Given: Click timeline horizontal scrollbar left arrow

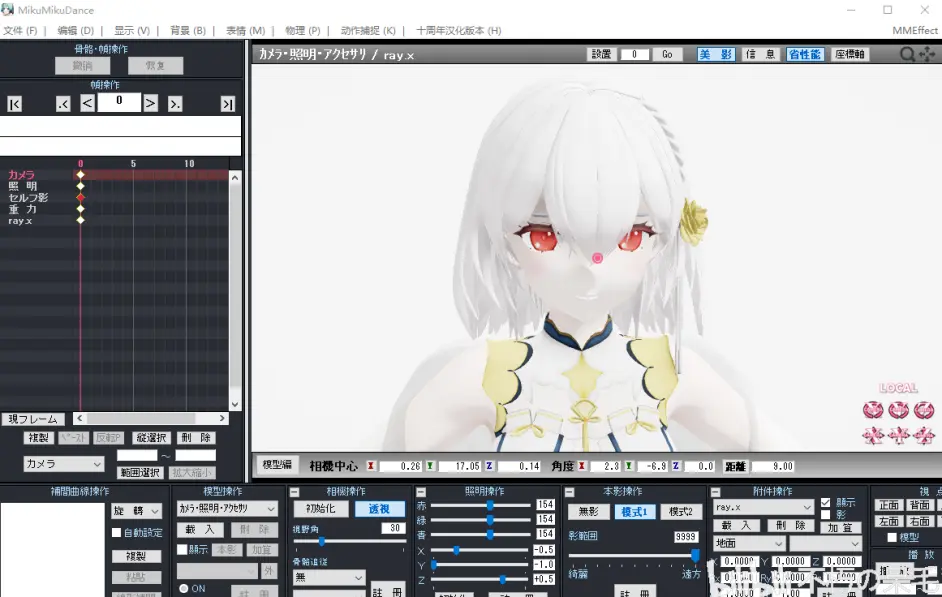Looking at the screenshot, I should 79,418.
